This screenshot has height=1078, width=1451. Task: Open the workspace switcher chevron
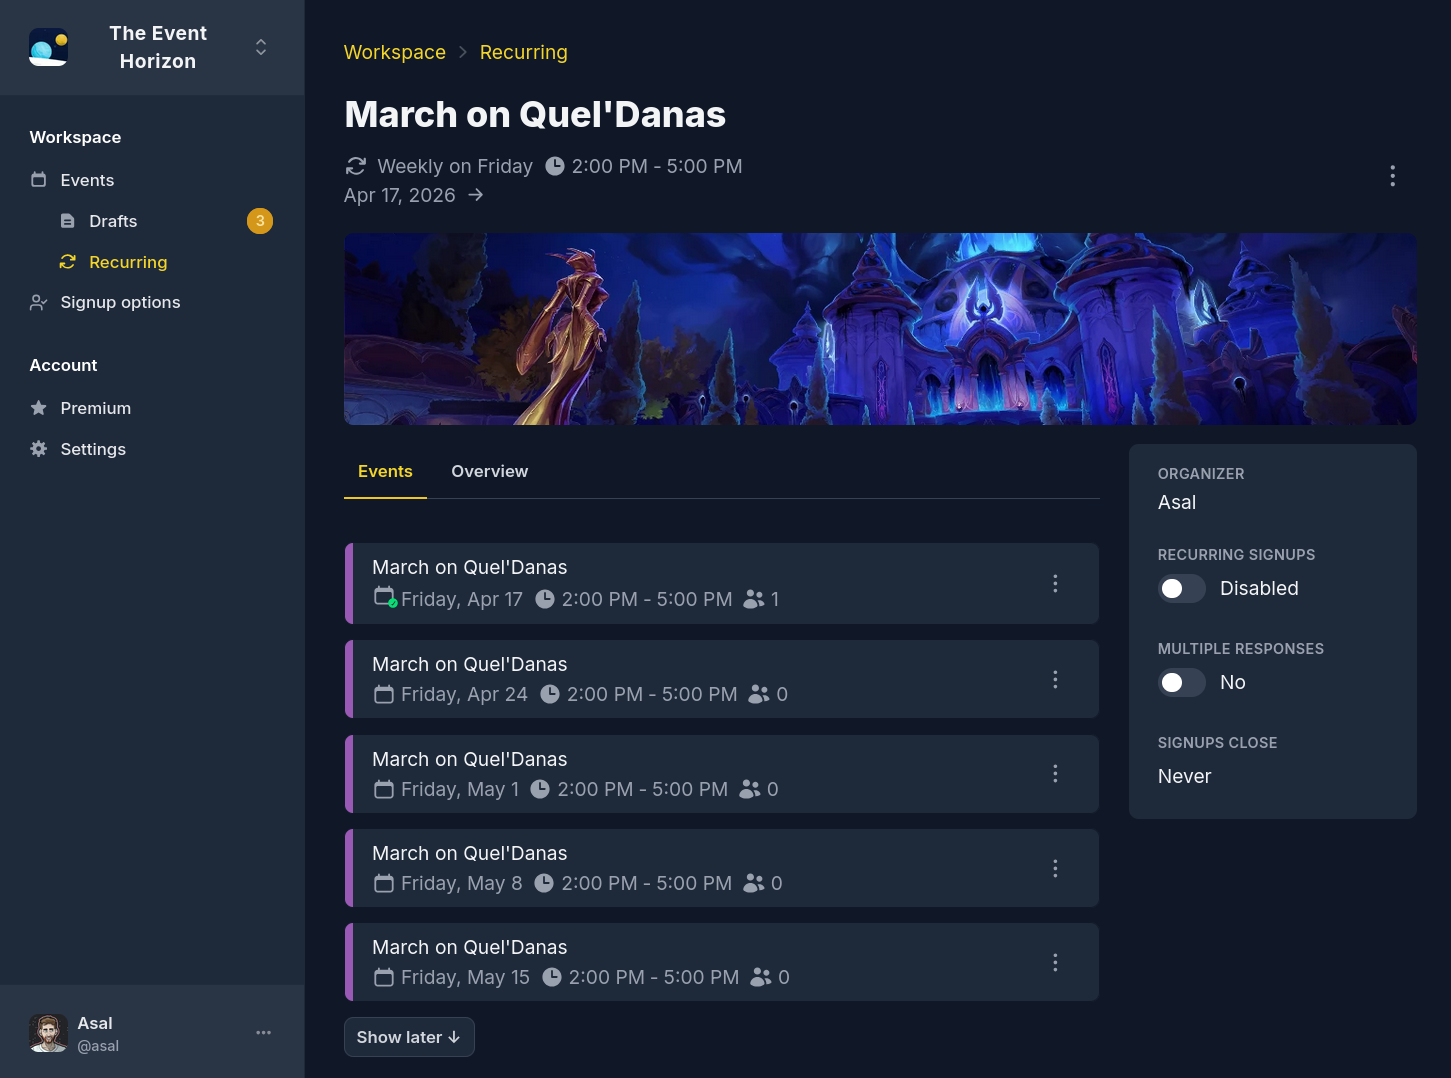(x=260, y=46)
